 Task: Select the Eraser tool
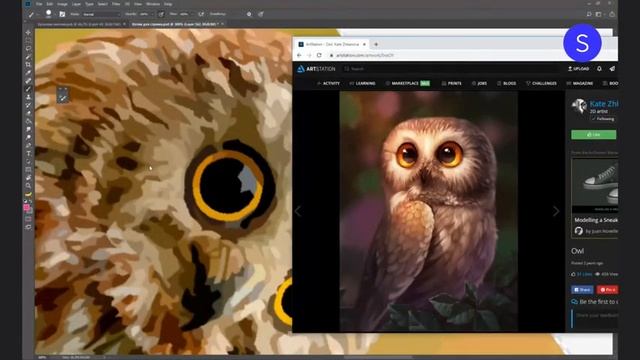[28, 113]
